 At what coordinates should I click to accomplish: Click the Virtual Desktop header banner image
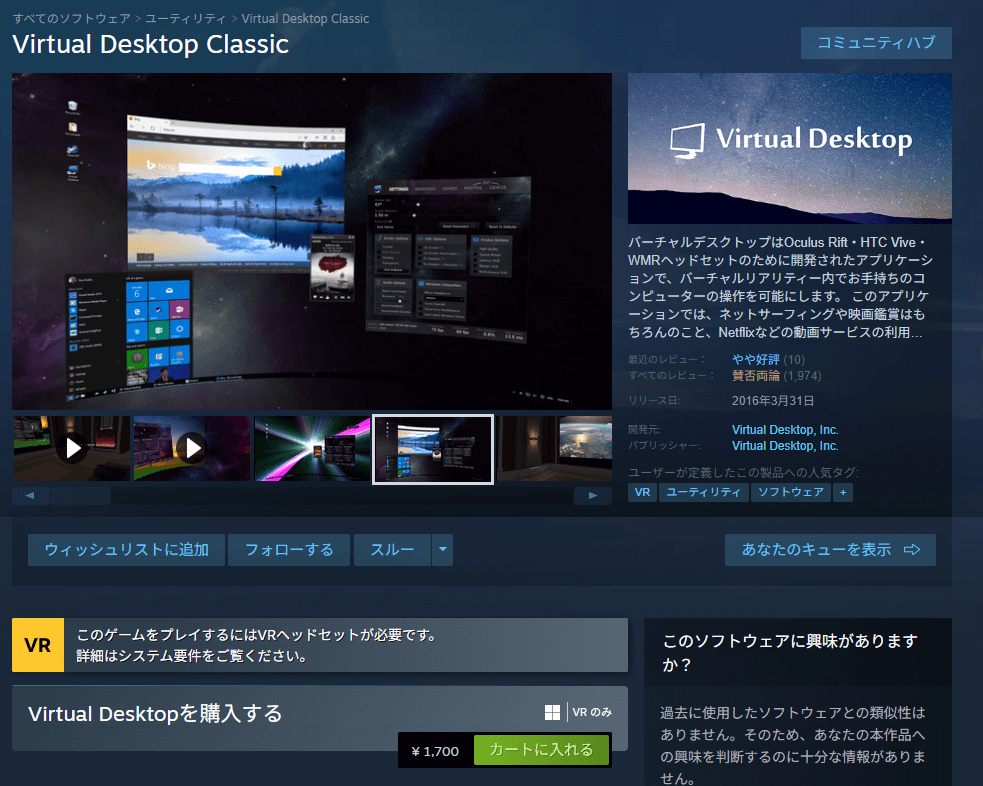(790, 149)
